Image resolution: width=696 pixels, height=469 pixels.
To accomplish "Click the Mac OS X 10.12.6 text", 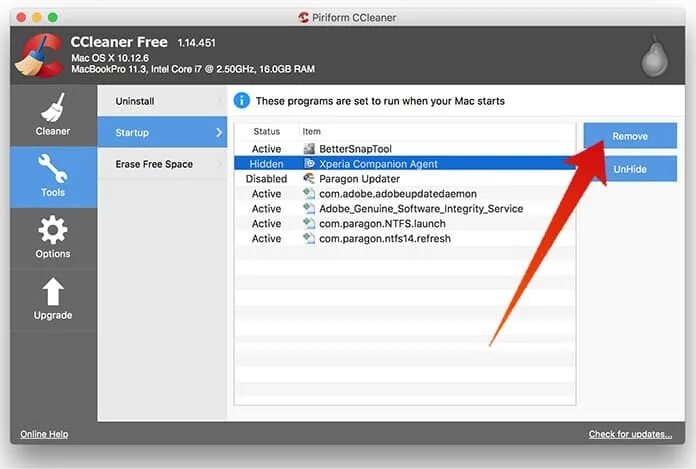I will pos(110,58).
